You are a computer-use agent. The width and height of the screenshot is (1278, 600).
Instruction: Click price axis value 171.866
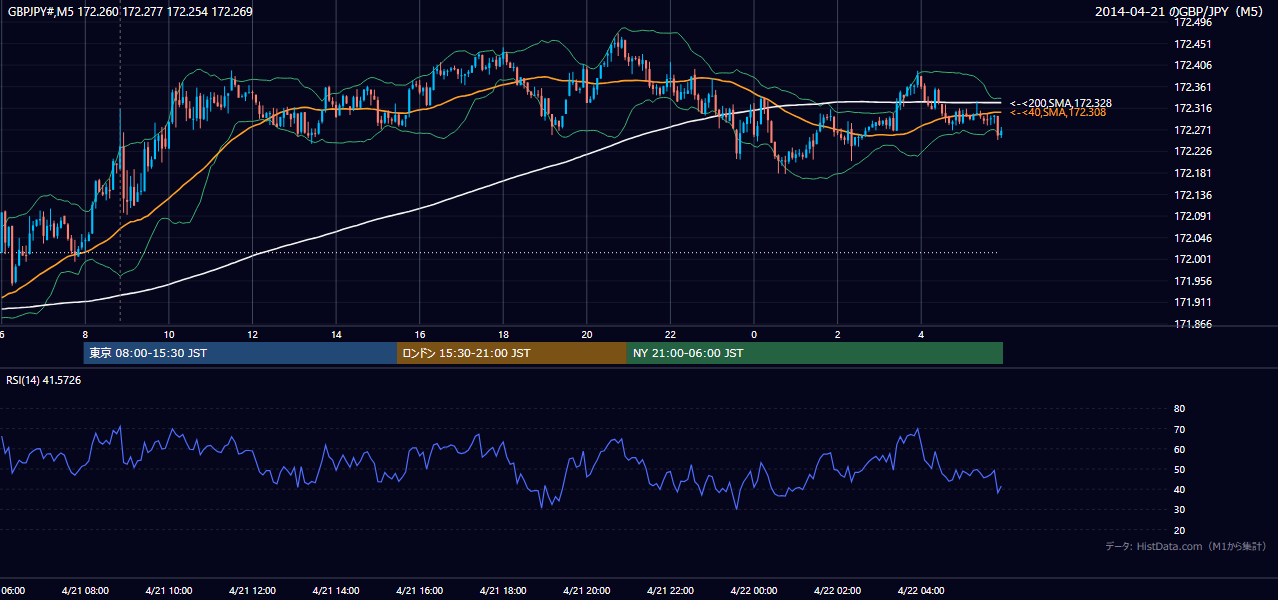(x=1194, y=324)
